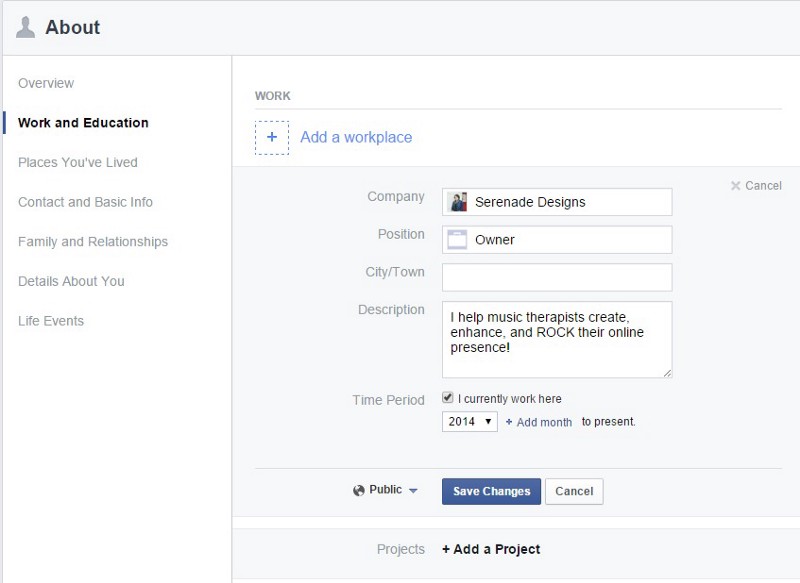This screenshot has width=800, height=583.
Task: Click the Add a workplace link
Action: 356,137
